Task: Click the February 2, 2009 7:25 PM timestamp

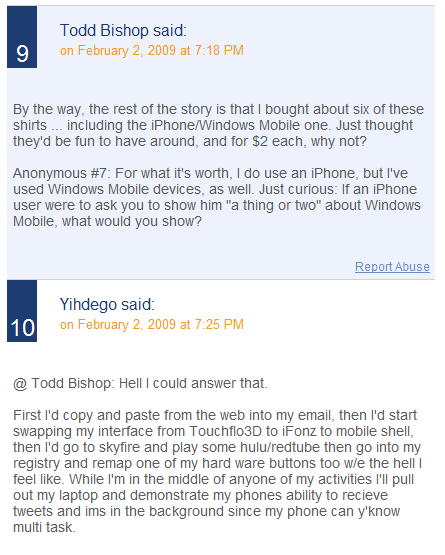Action: [x=152, y=325]
